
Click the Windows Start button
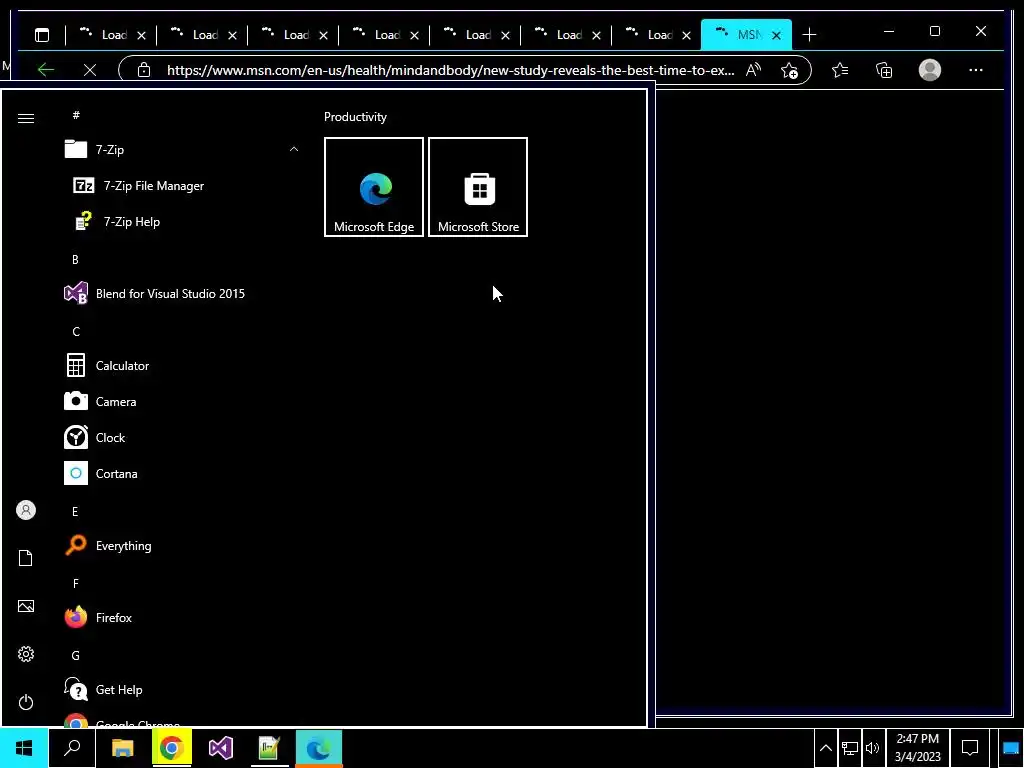coord(24,748)
